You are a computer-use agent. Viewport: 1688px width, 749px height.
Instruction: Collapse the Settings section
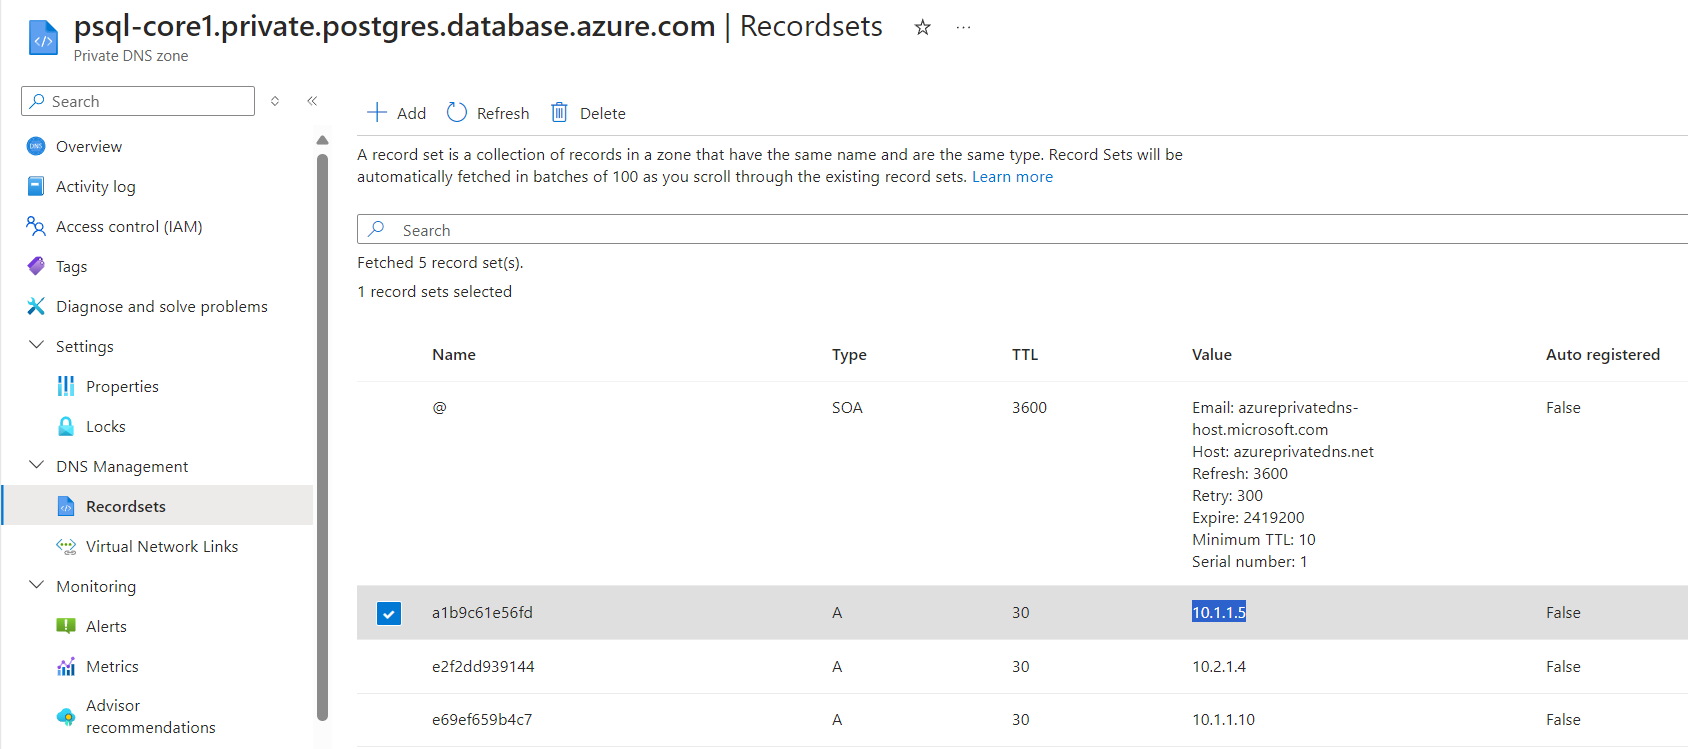coord(37,345)
